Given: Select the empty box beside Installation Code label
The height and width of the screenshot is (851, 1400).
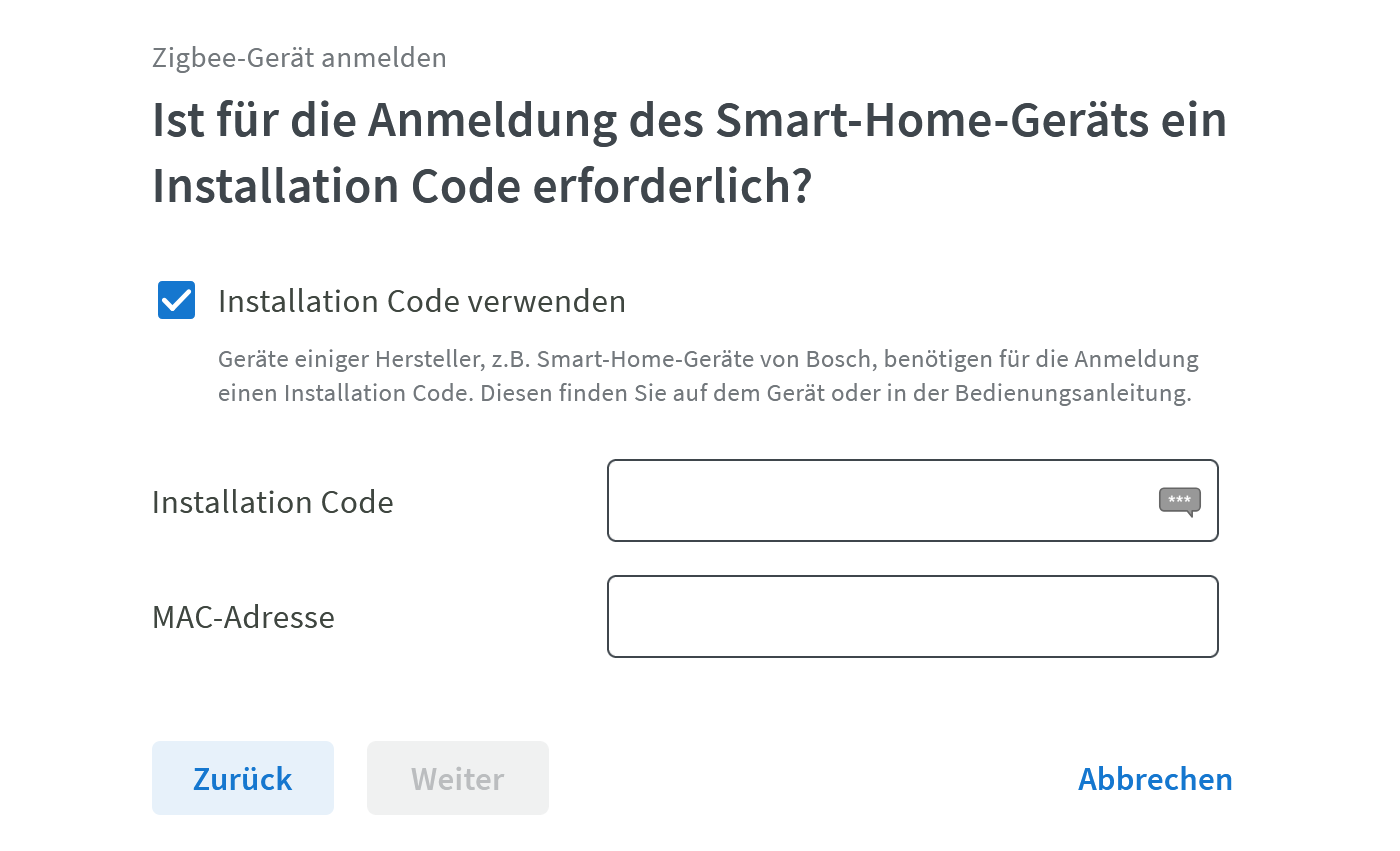Looking at the screenshot, I should (880, 500).
